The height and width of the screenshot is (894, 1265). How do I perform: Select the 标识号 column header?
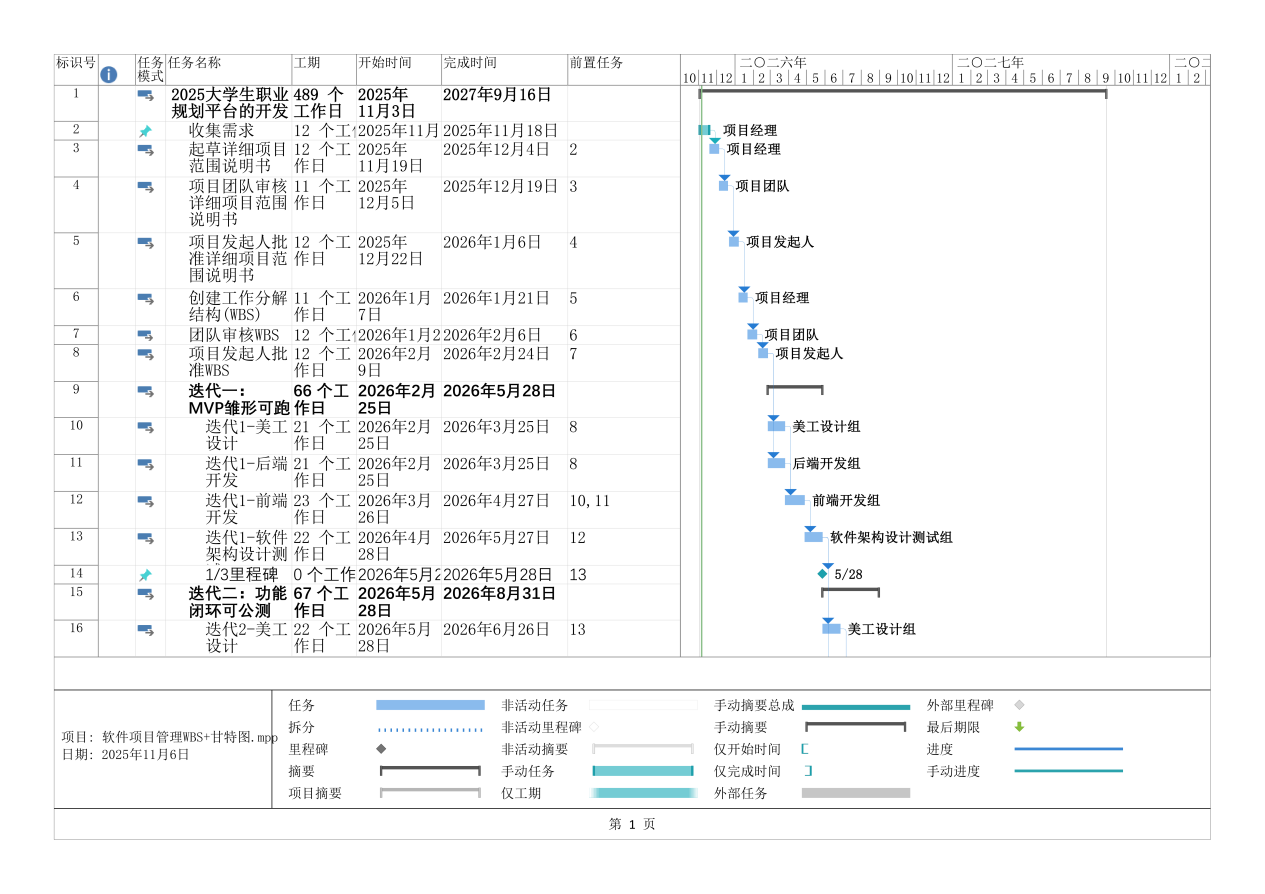pos(76,70)
